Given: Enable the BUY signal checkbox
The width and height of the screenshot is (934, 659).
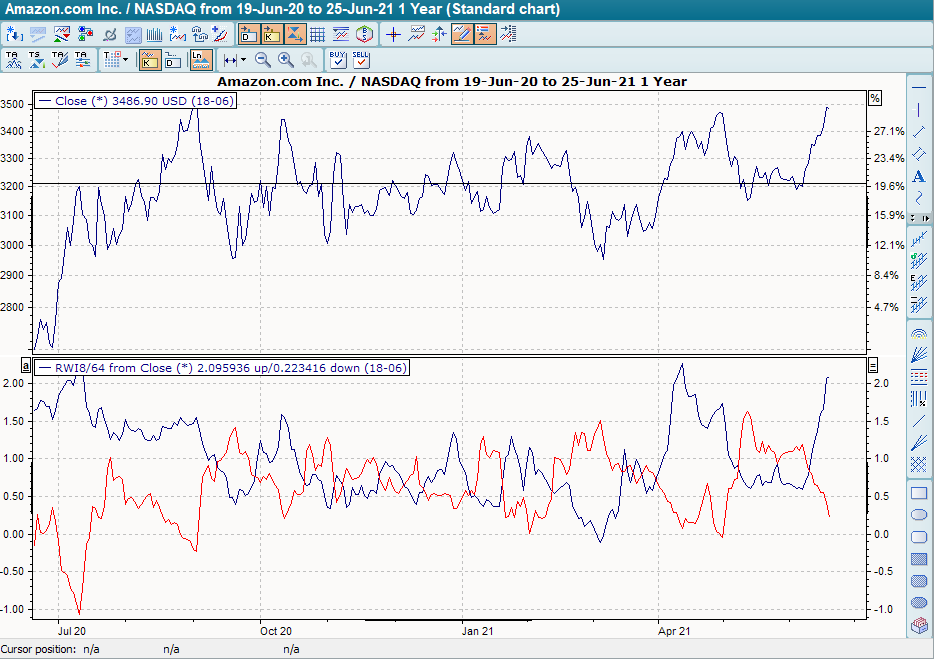Looking at the screenshot, I should pos(337,62).
